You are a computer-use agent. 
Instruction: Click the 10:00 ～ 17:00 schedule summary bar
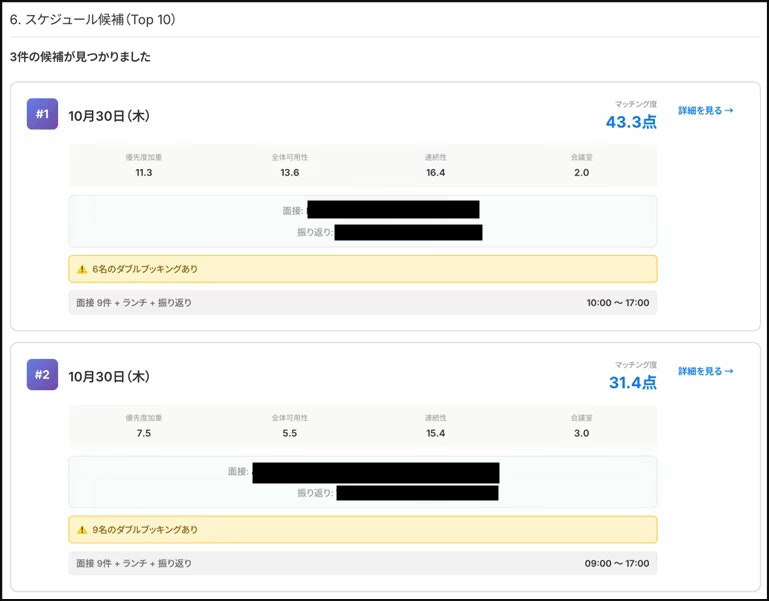point(363,303)
